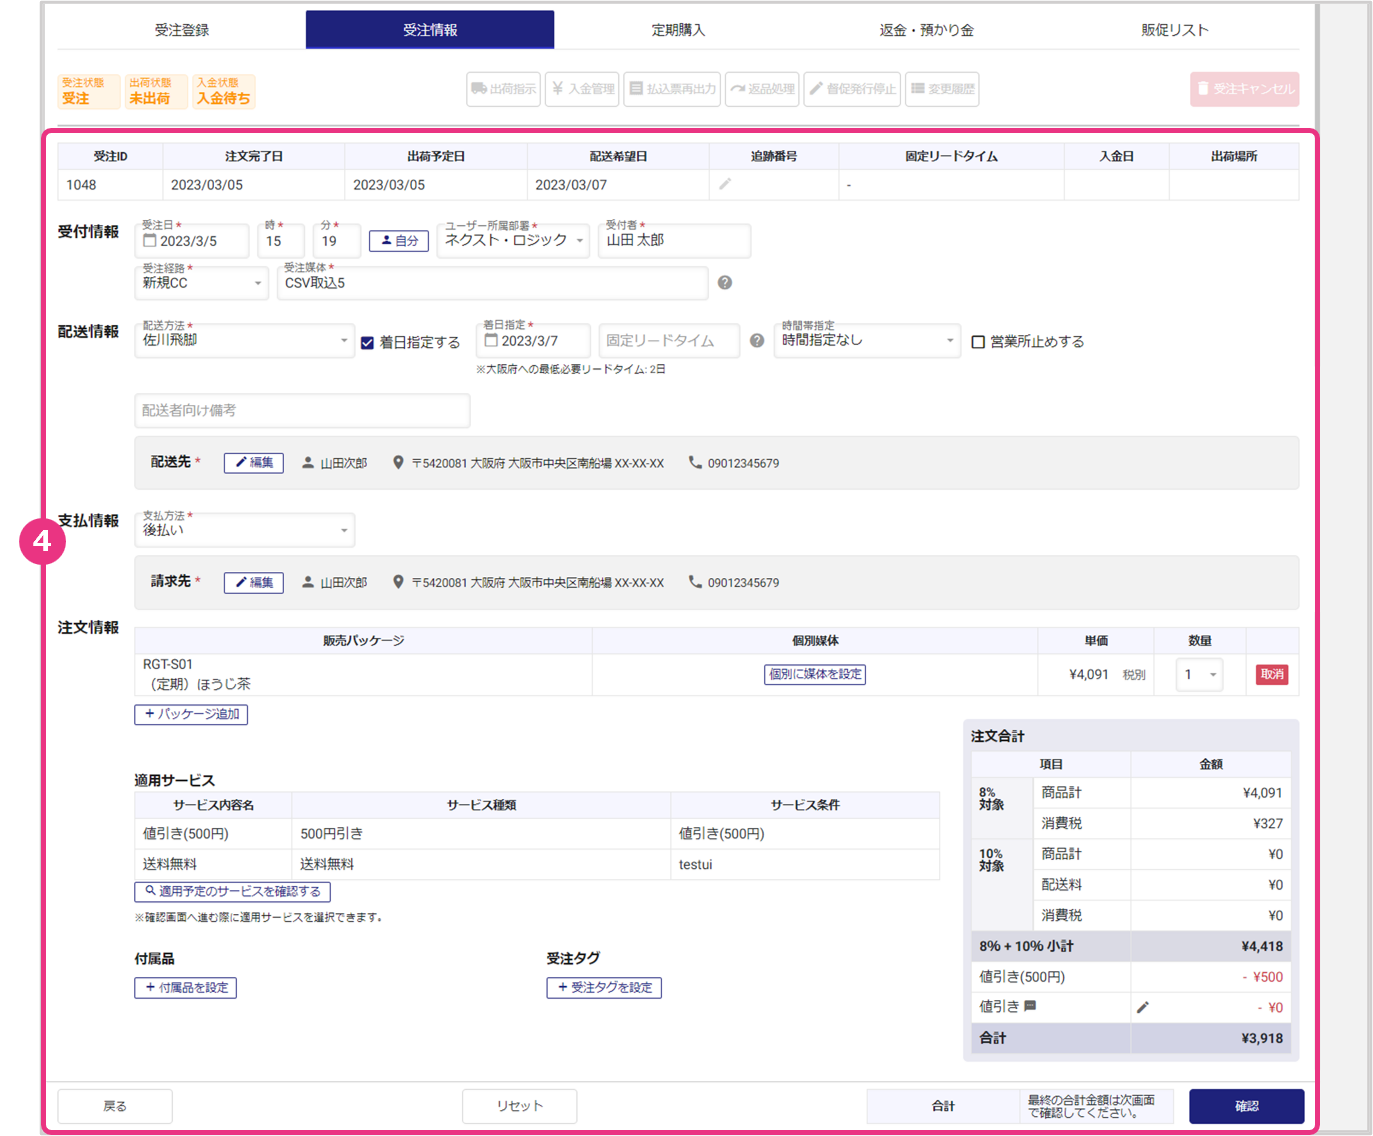Click pencil icon in 値引き row
The height and width of the screenshot is (1136, 1373).
tap(1143, 1008)
